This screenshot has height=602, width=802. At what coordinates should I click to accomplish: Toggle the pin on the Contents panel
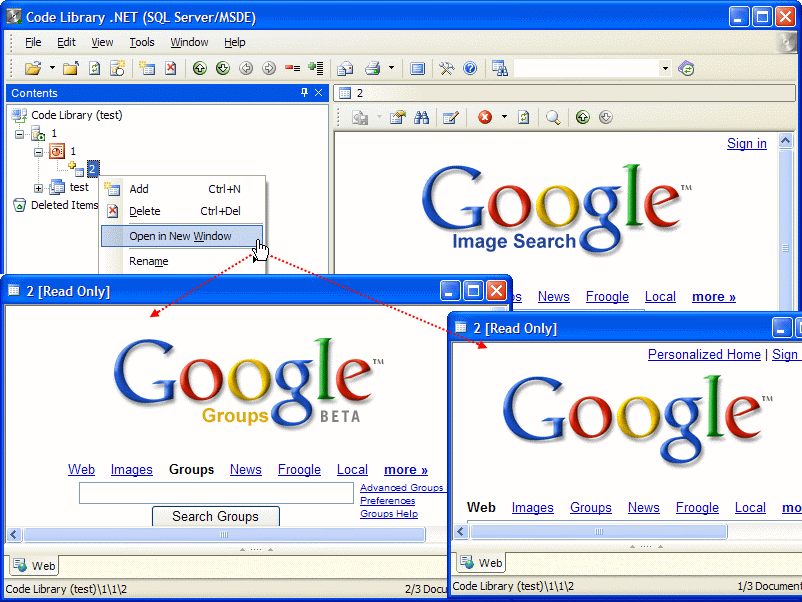304,93
